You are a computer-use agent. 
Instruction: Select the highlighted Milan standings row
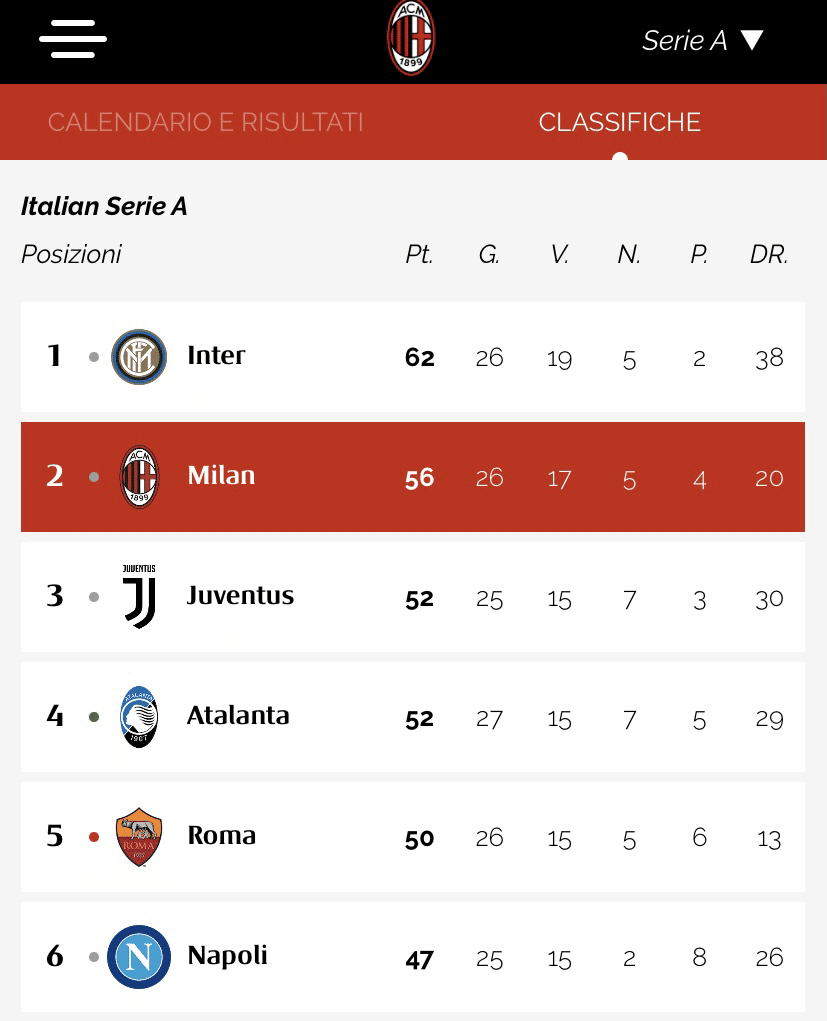pyautogui.click(x=412, y=477)
